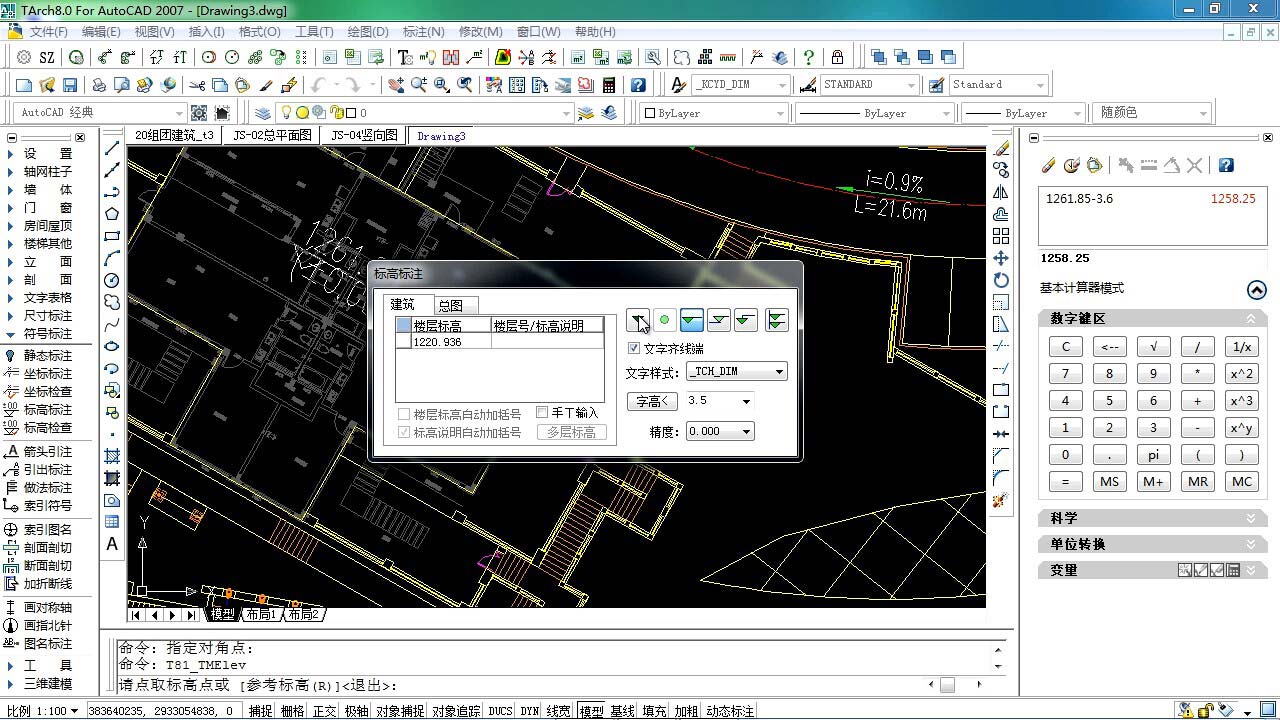Open the 精度 0.000 dropdown

coord(719,431)
